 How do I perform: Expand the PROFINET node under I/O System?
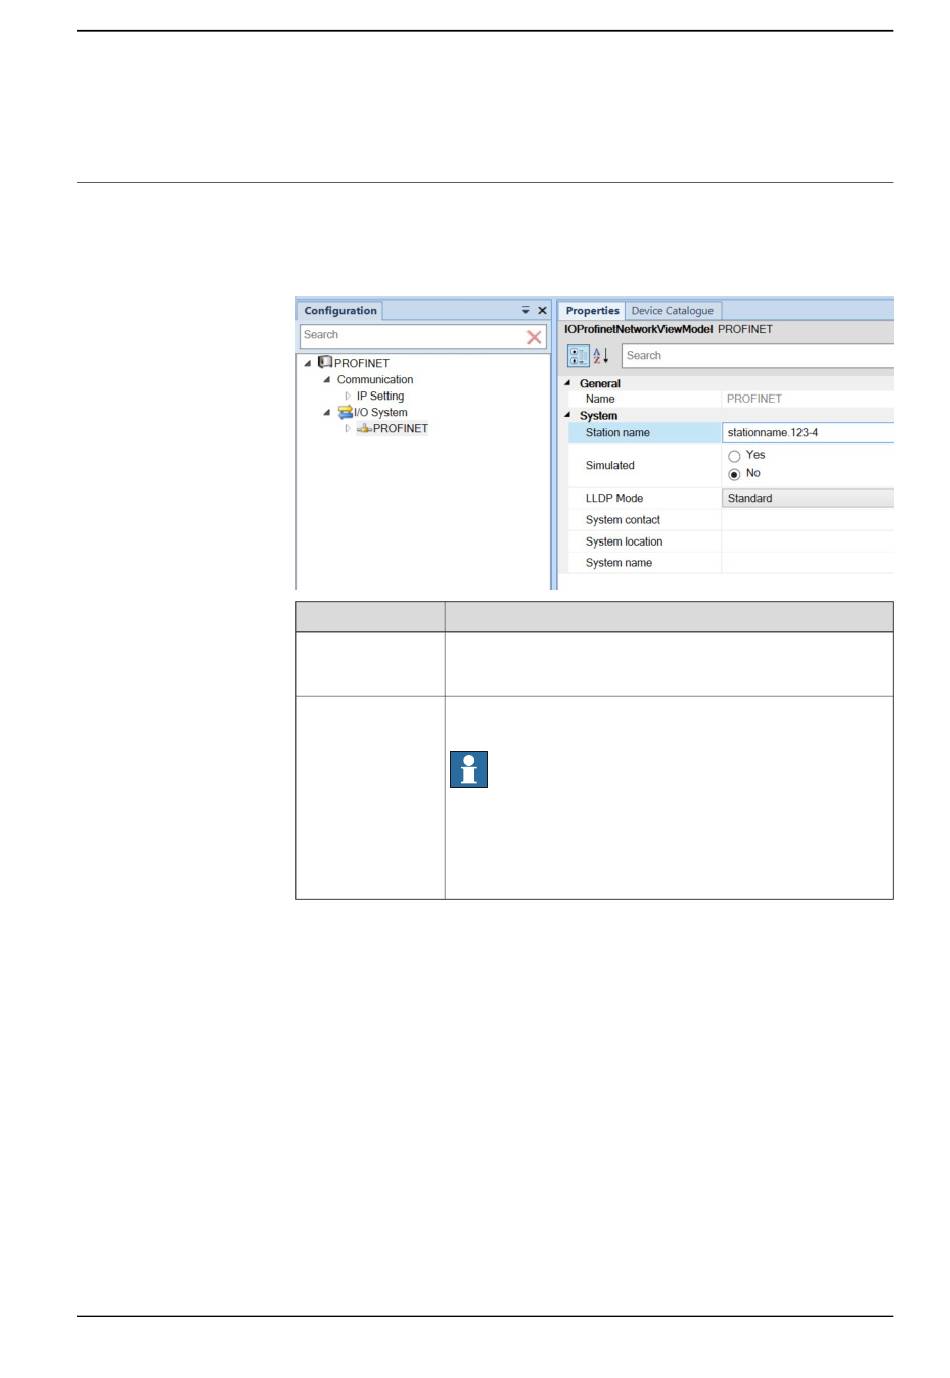pos(348,428)
